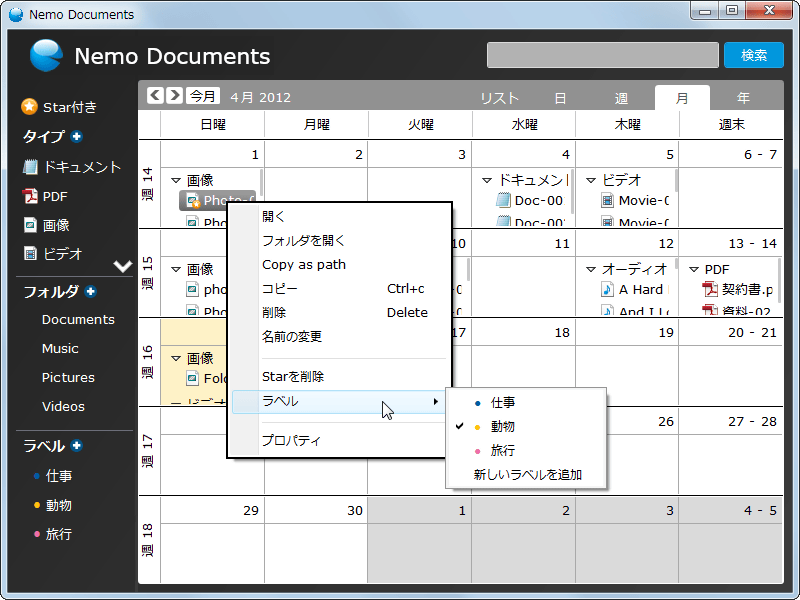Add a label with the ラベル plus icon
Viewport: 800px width, 600px height.
tap(77, 445)
